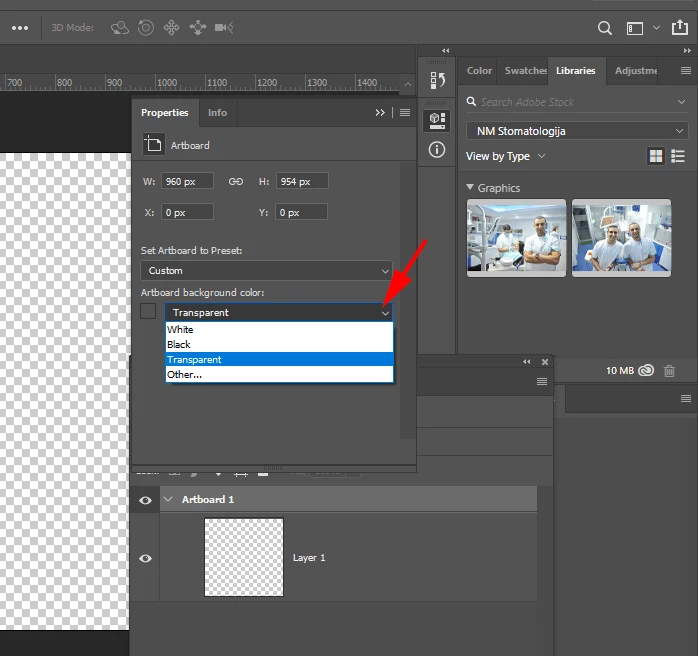The width and height of the screenshot is (698, 656).
Task: Click the link width and height icon
Action: 236,182
